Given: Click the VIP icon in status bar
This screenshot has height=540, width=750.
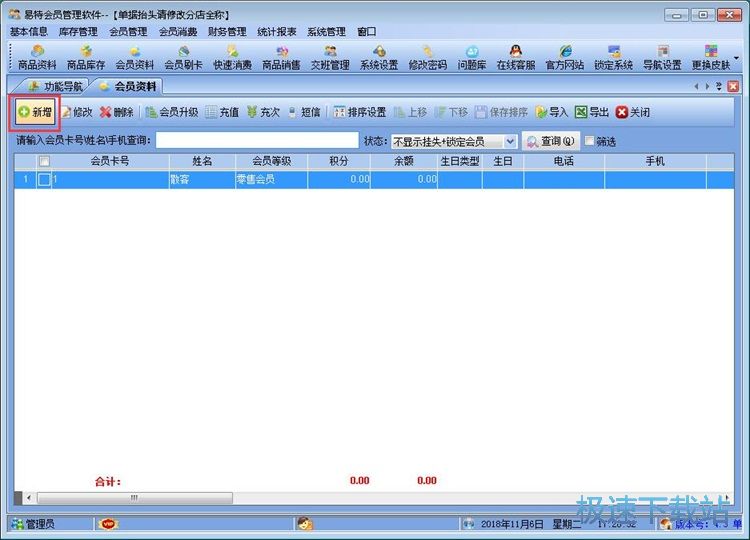Looking at the screenshot, I should click(x=108, y=524).
